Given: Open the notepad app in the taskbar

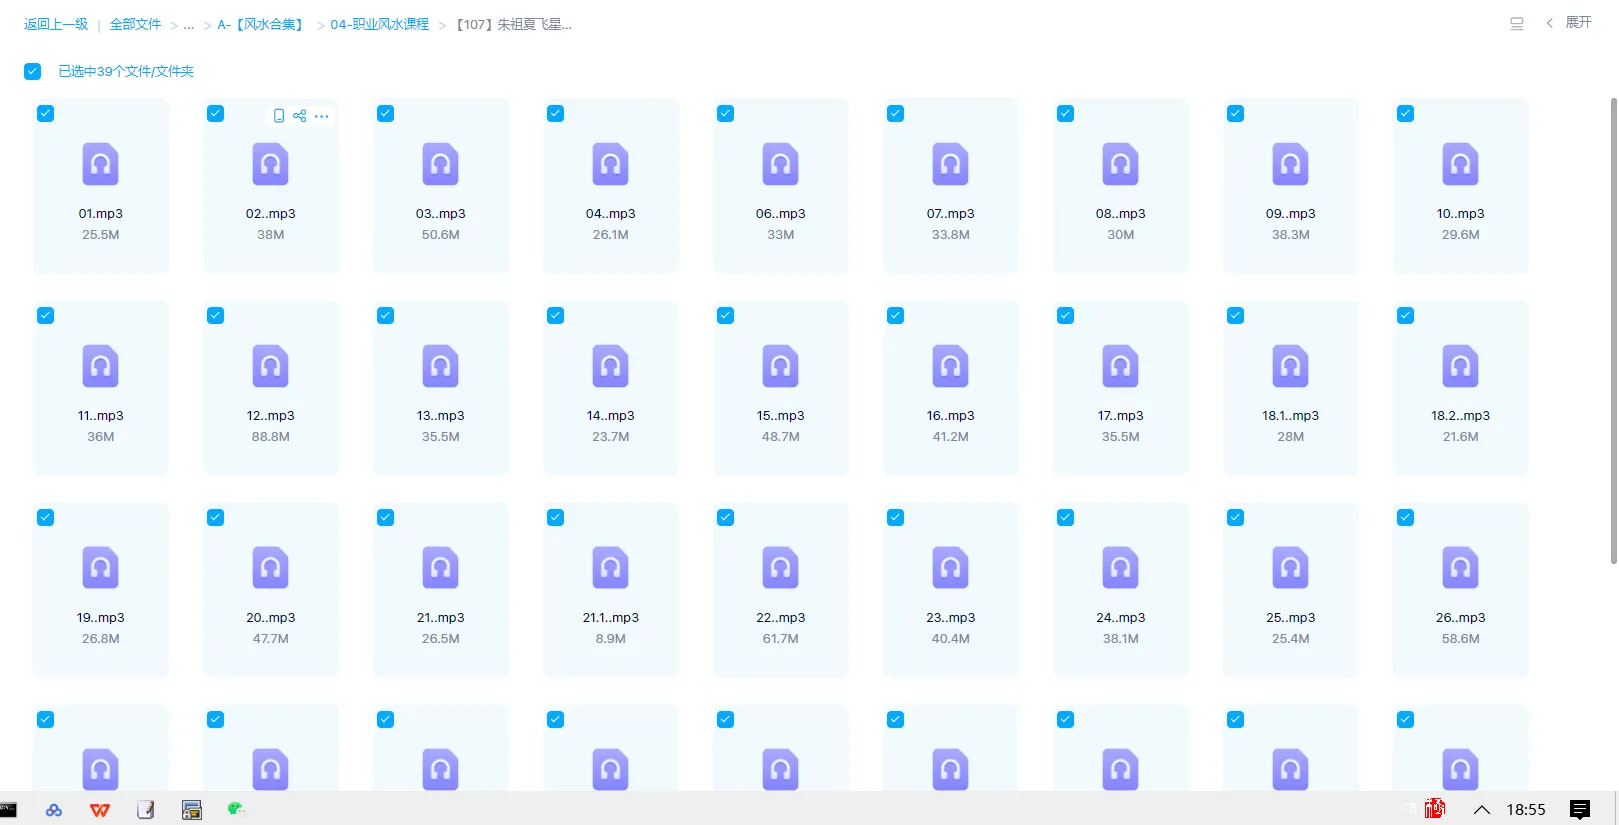Looking at the screenshot, I should click(x=146, y=810).
